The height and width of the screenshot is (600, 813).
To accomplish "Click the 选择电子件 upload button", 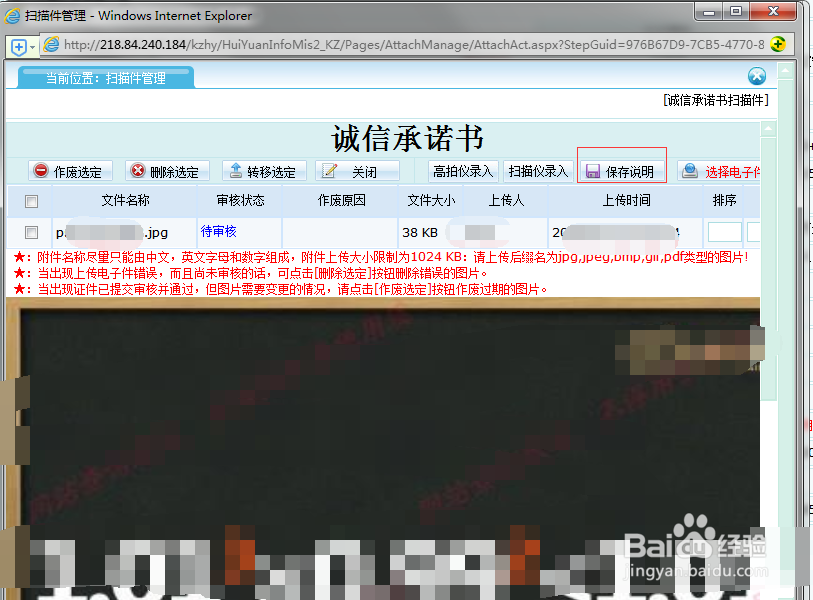I will tap(719, 171).
